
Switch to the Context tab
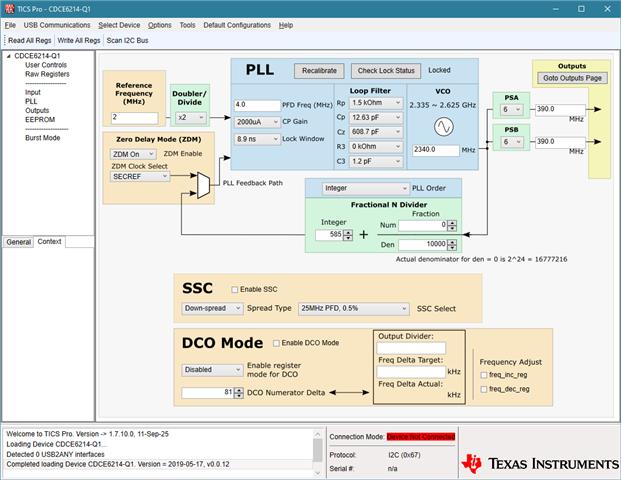[50, 242]
